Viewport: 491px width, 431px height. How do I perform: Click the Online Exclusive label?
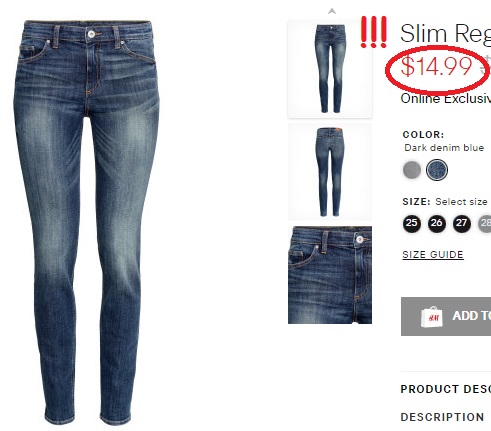click(446, 99)
